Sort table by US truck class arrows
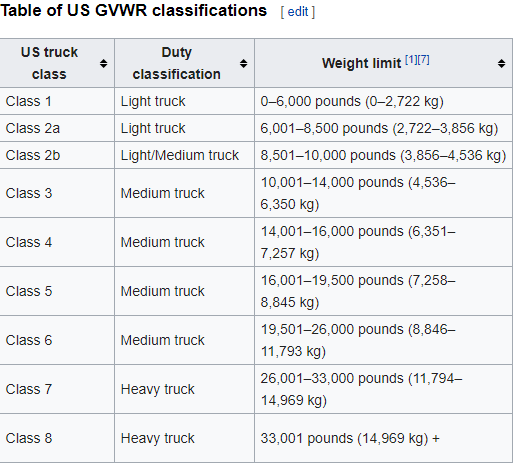Viewport: 513px width, 472px height. point(103,63)
